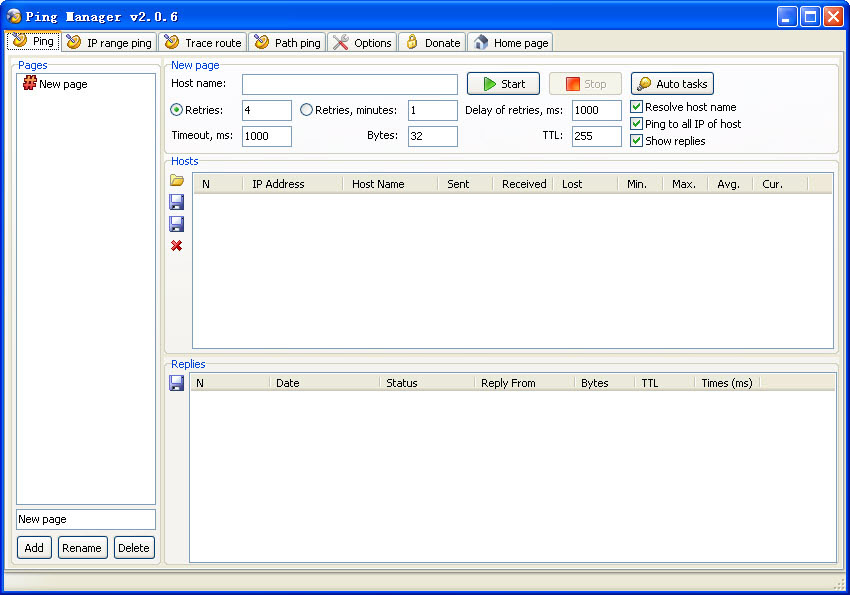The width and height of the screenshot is (850, 595).
Task: Click the upper save icon beside Hosts table
Action: (177, 202)
